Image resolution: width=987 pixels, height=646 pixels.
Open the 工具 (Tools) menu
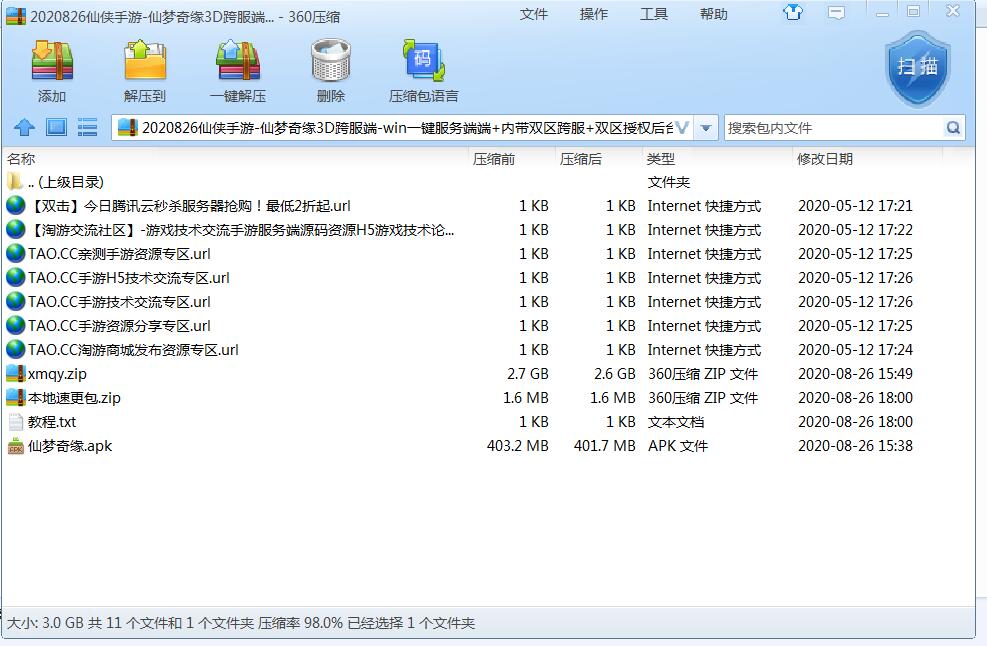(x=653, y=14)
